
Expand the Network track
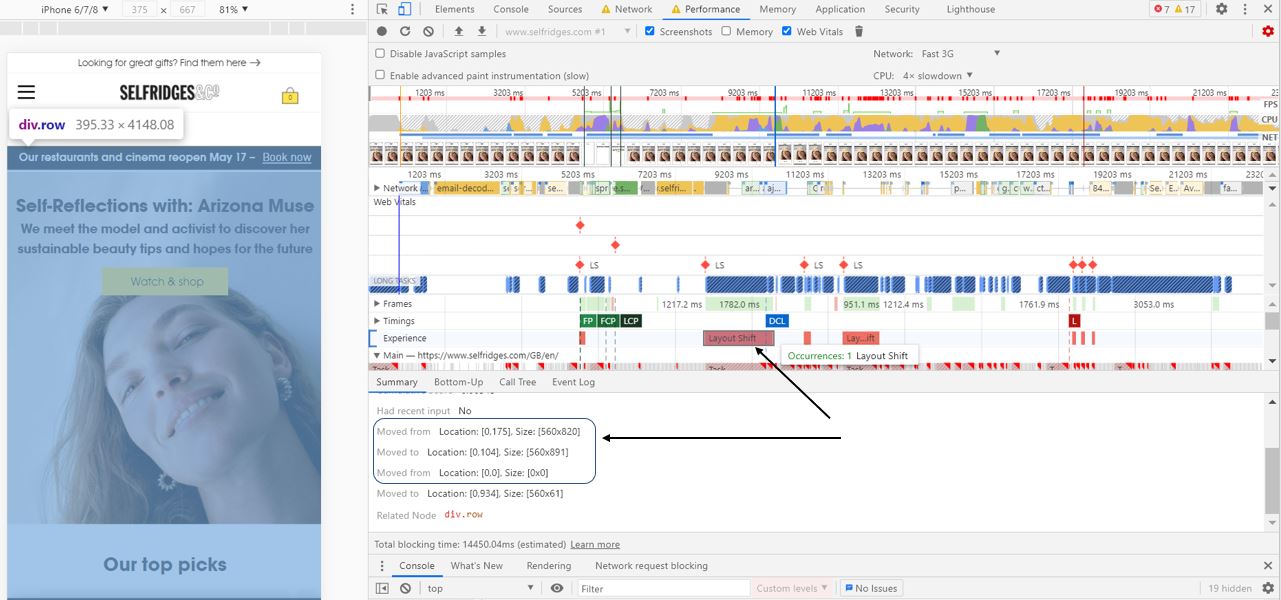pos(377,188)
